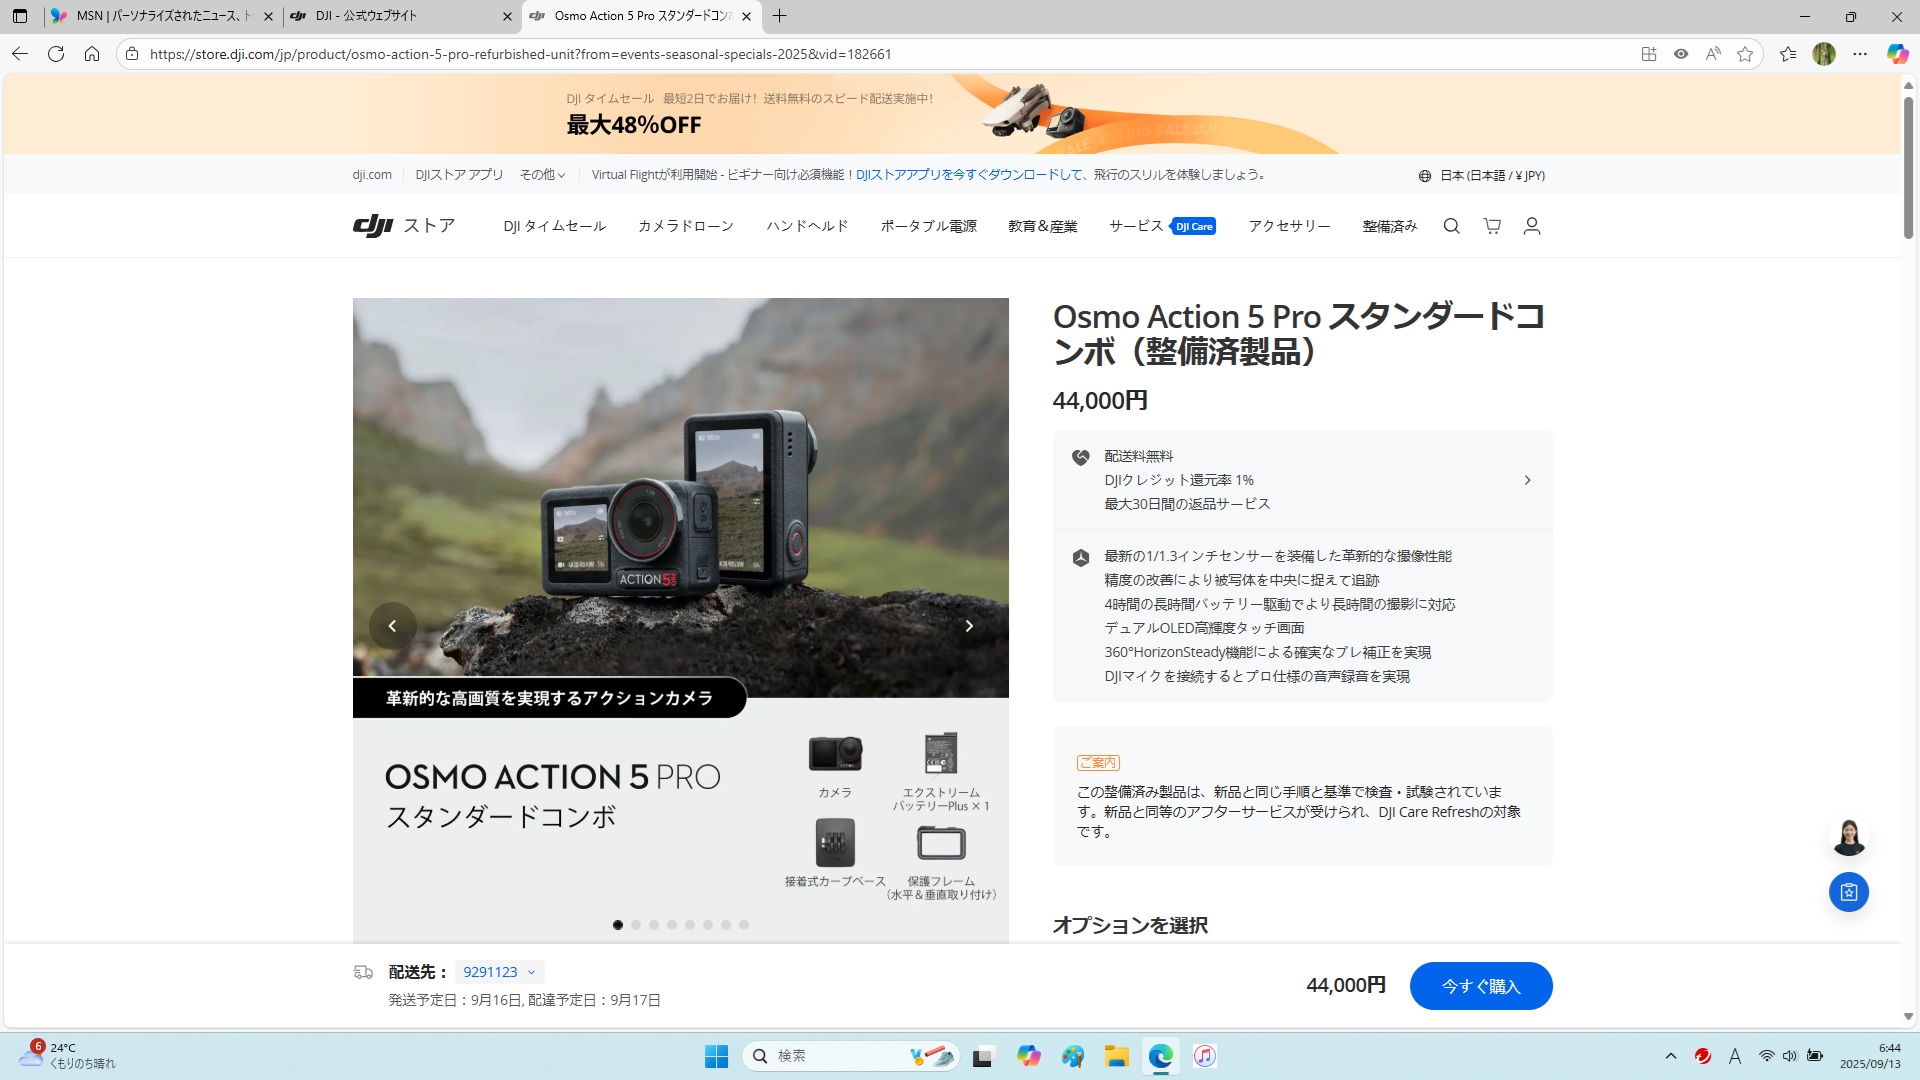Screen dimensions: 1920x1080
Task: Open 教育&産業 menu
Action: (1043, 226)
